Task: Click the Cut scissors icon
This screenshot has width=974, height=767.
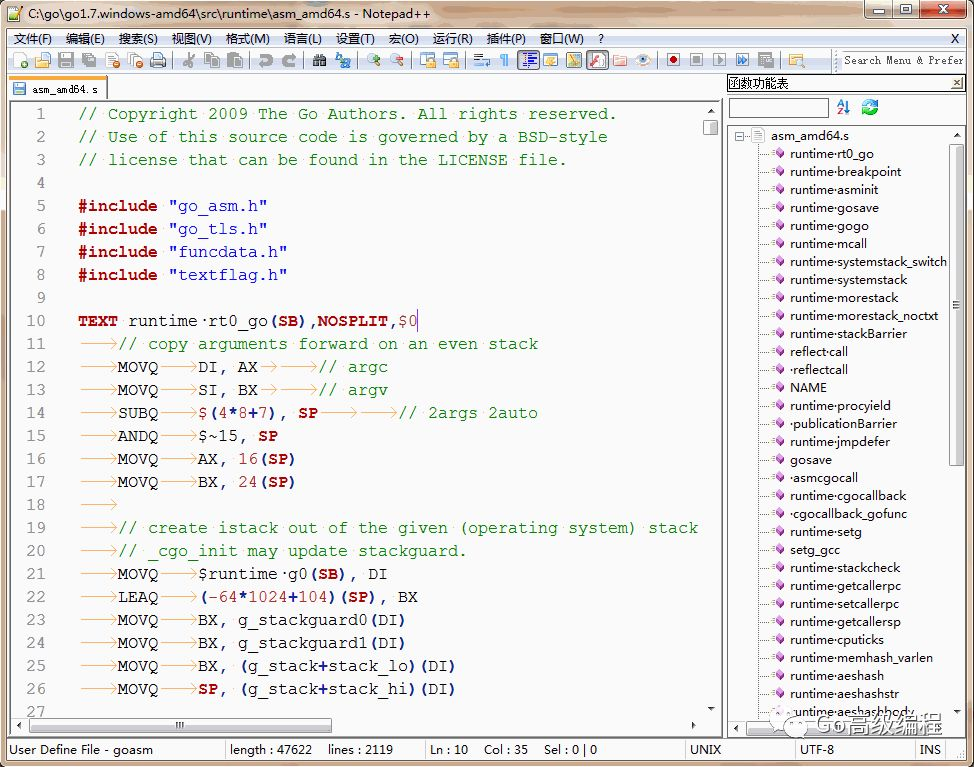Action: [189, 61]
